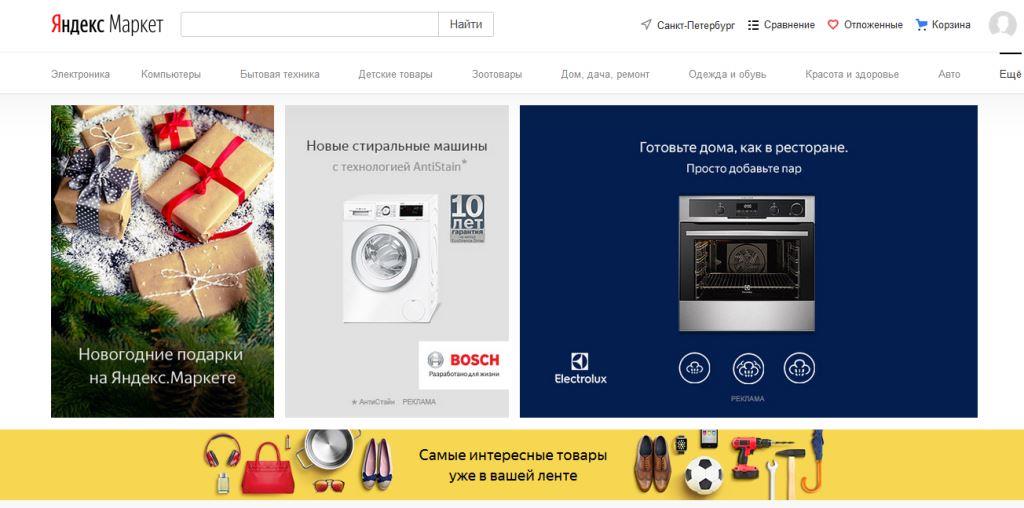This screenshot has width=1024, height=508.
Task: Open the user profile avatar
Action: [1002, 25]
